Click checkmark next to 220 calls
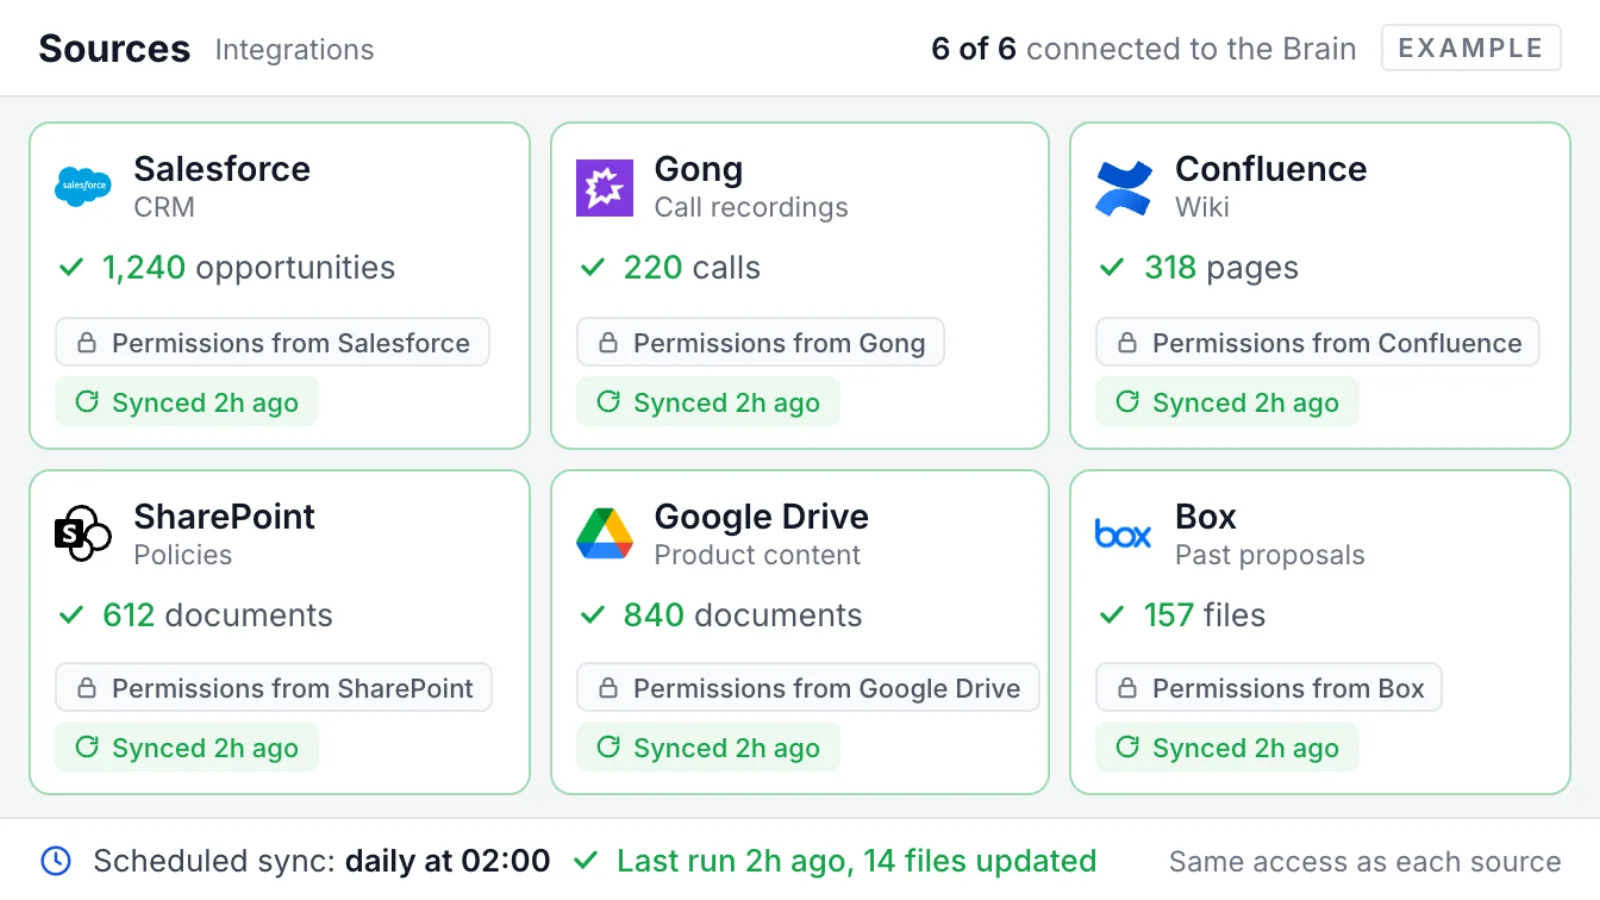Viewport: 1600px width, 900px height. pos(593,267)
